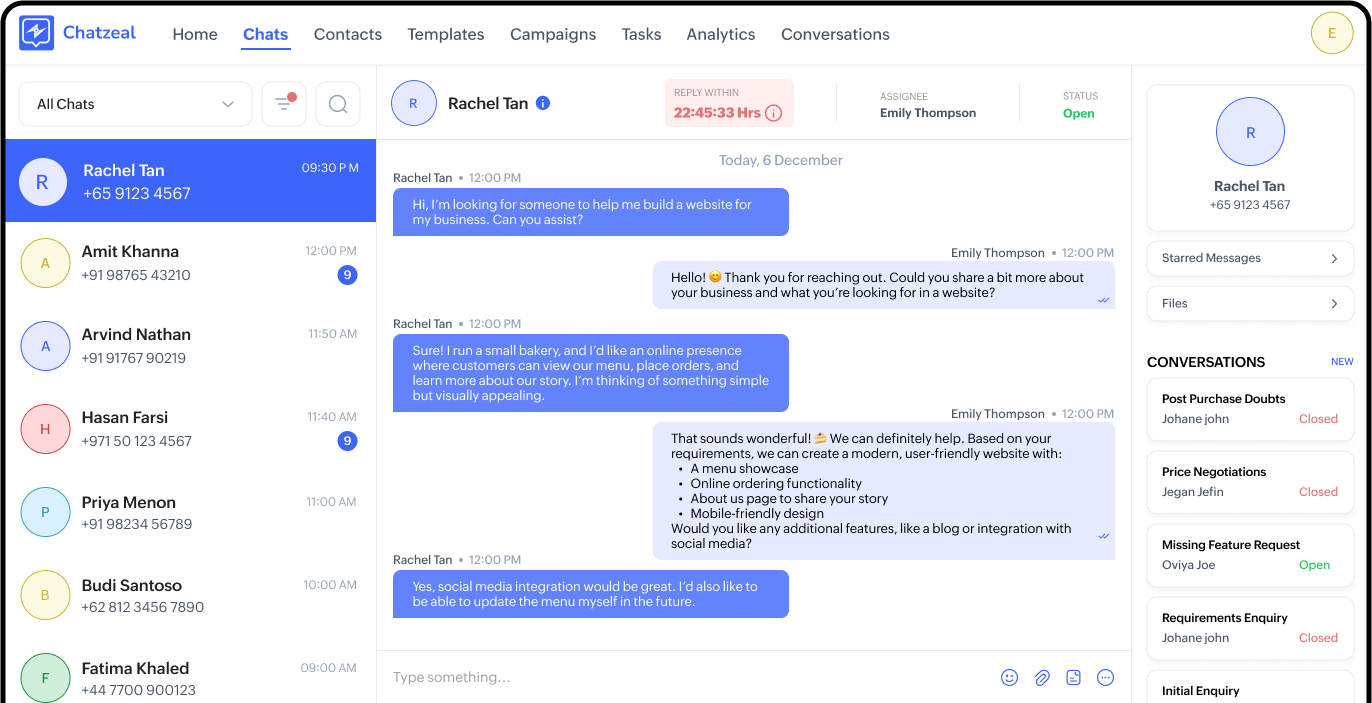1372x703 pixels.
Task: Open the Analytics tab
Action: coord(721,34)
